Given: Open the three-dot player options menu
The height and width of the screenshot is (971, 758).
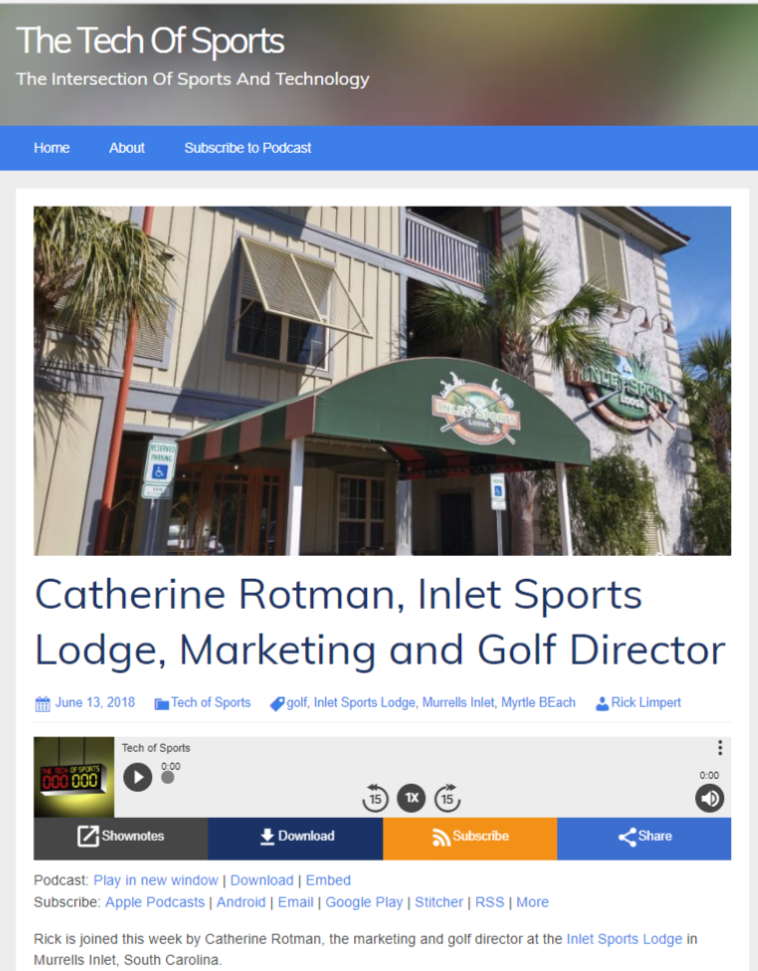Looking at the screenshot, I should coord(720,747).
